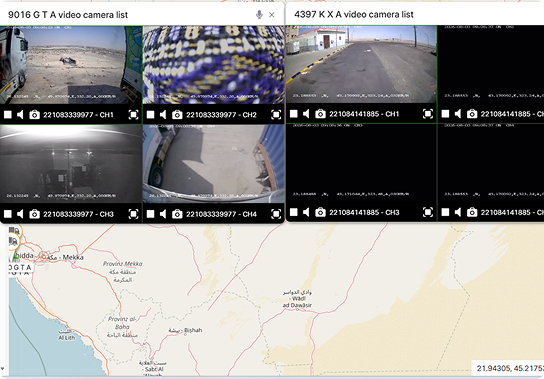
Task: Click the G T A vehicle label on map
Action: tap(20, 268)
